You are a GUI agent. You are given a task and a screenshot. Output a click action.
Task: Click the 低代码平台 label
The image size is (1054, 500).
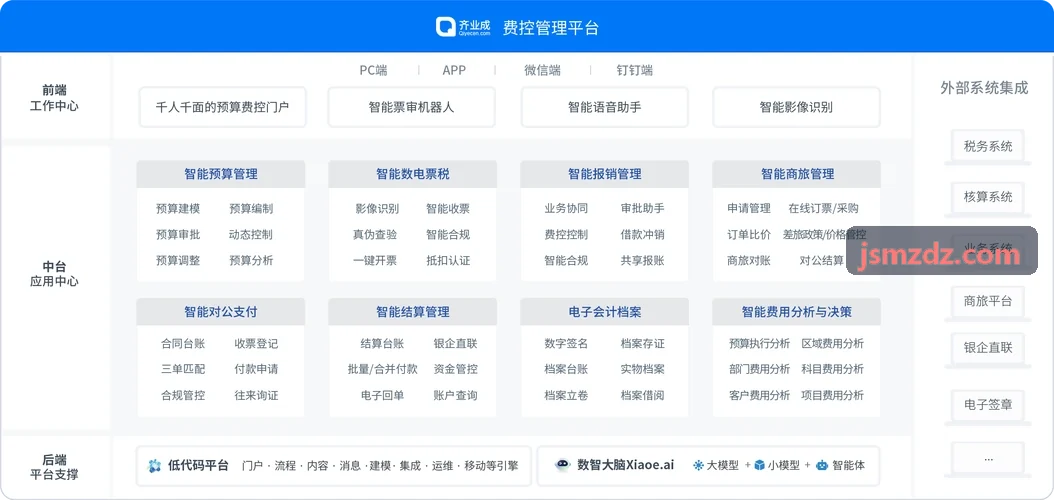[x=198, y=465]
